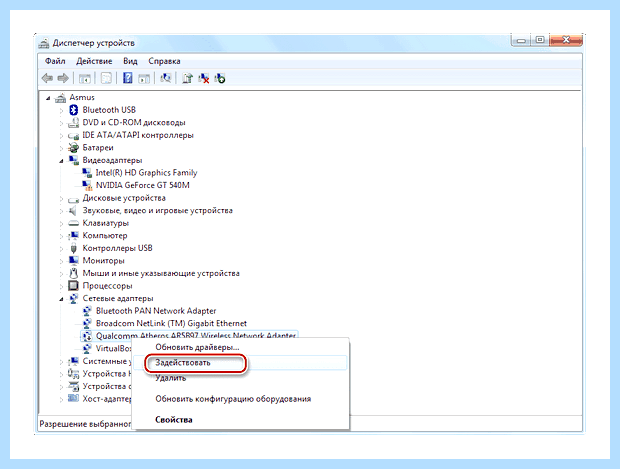Click the Update driver software toolbar icon
The width and height of the screenshot is (620, 469).
[x=187, y=78]
